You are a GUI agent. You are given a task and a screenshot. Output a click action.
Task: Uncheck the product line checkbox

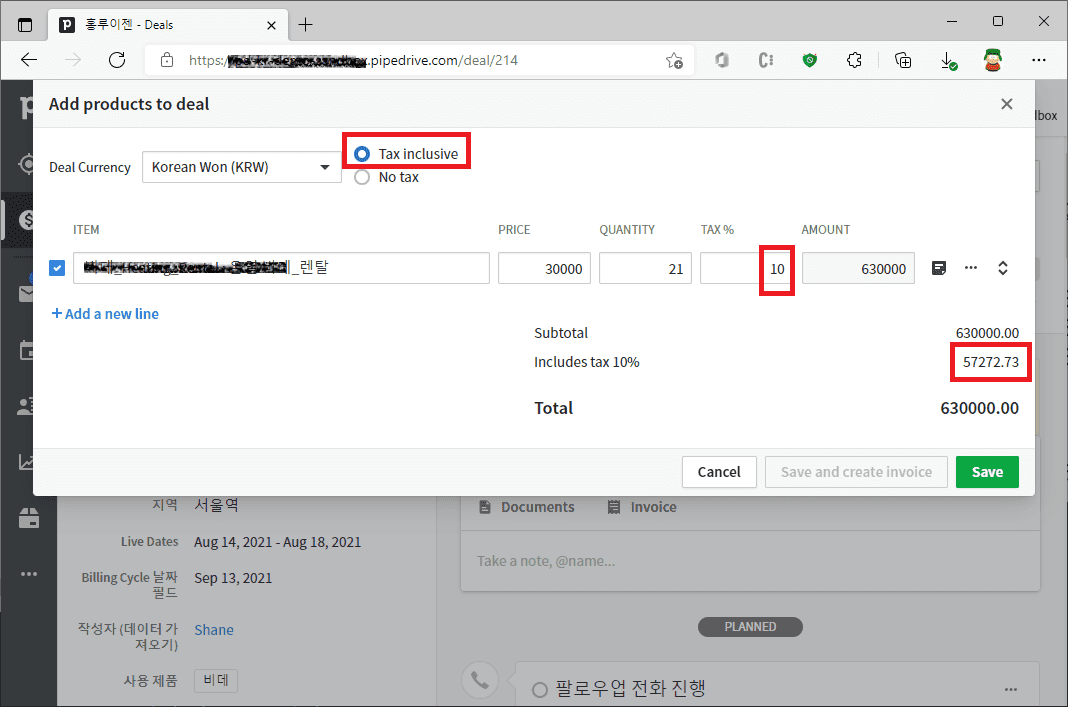(57, 268)
